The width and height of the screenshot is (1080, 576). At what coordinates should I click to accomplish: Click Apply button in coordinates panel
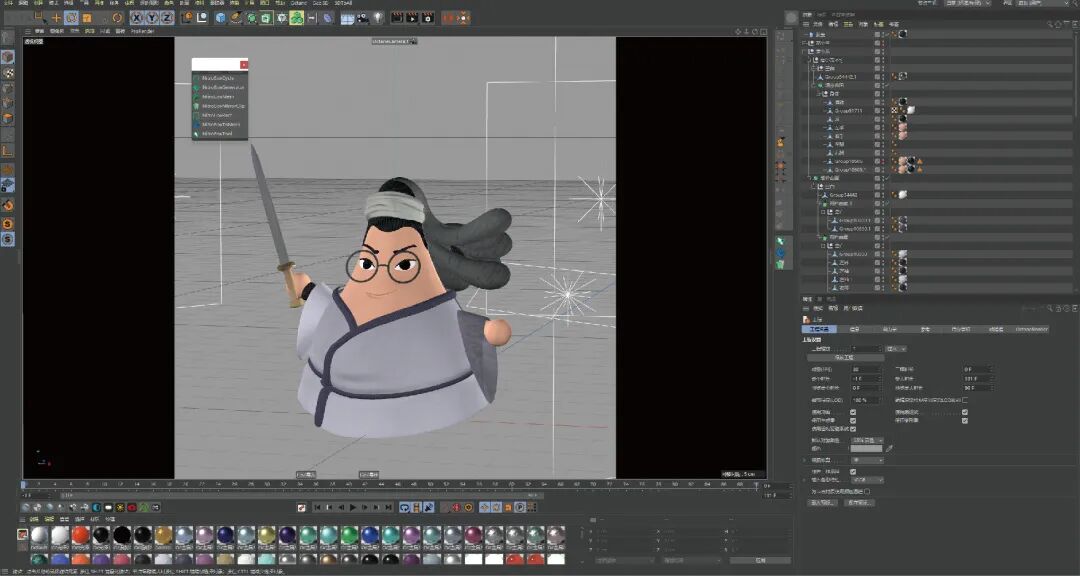[x=759, y=560]
